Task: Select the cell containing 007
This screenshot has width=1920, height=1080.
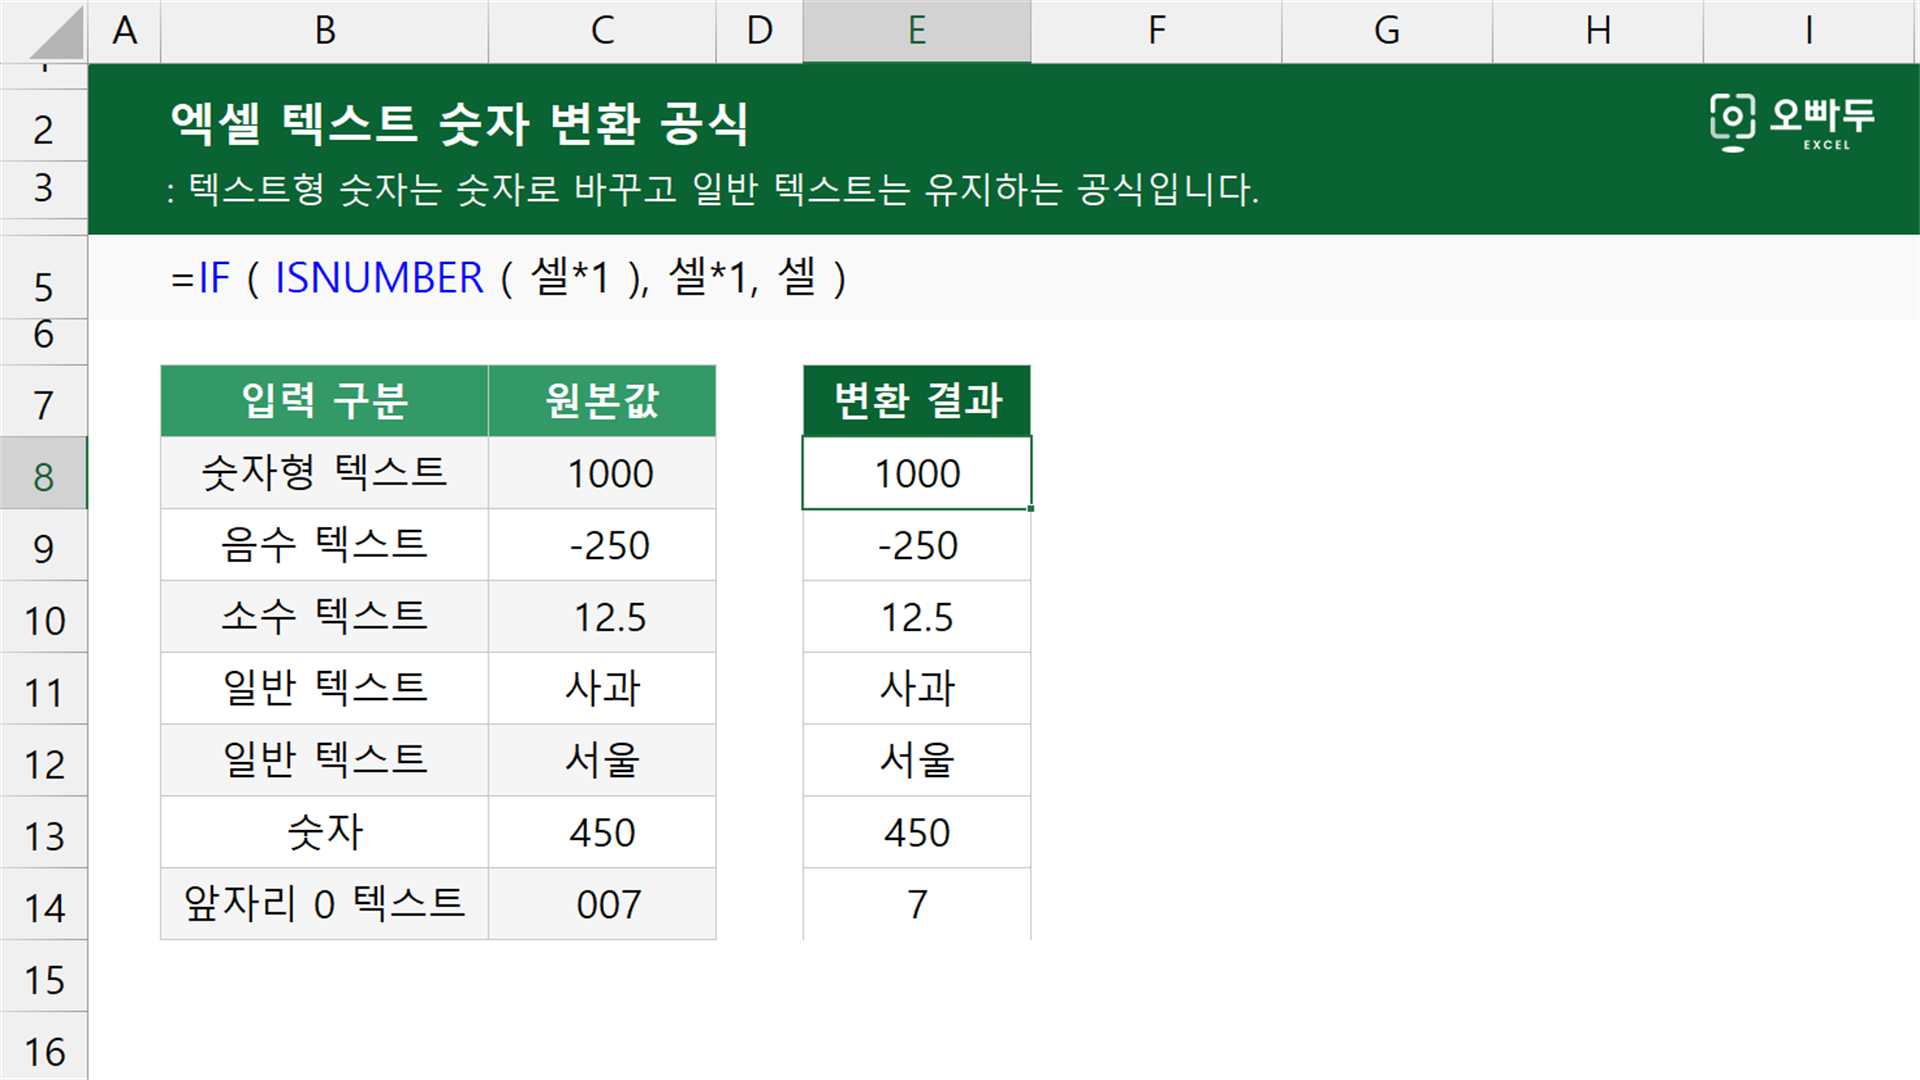Action: 602,904
